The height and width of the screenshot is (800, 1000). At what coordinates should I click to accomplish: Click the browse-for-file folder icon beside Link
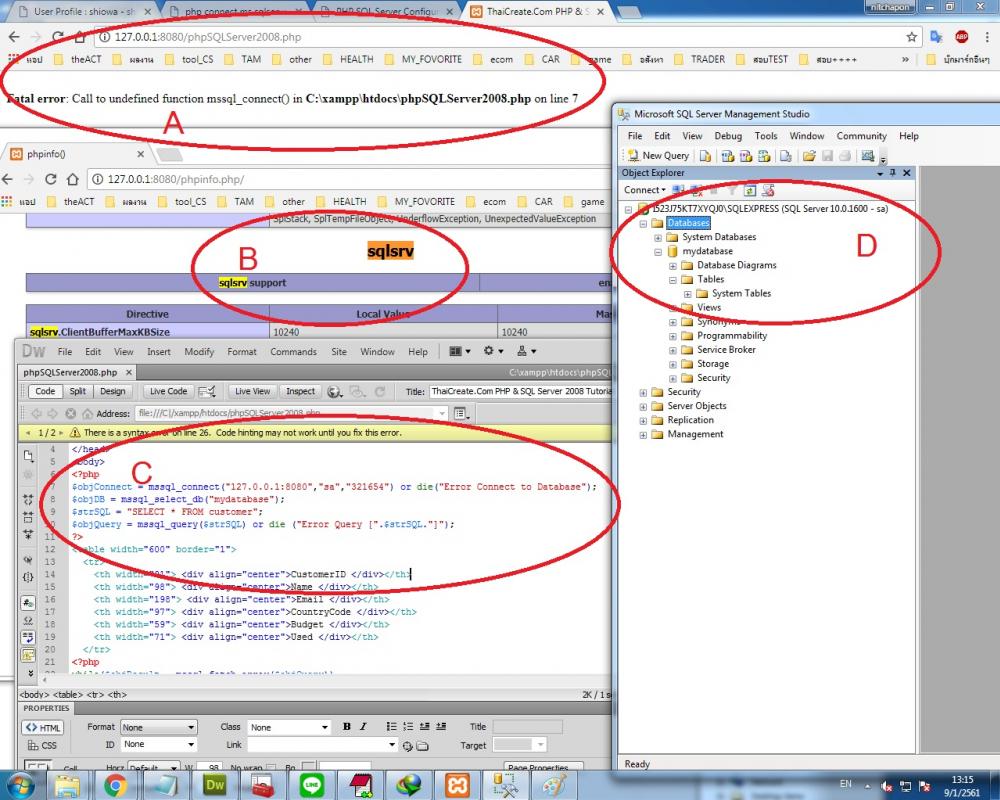click(422, 745)
